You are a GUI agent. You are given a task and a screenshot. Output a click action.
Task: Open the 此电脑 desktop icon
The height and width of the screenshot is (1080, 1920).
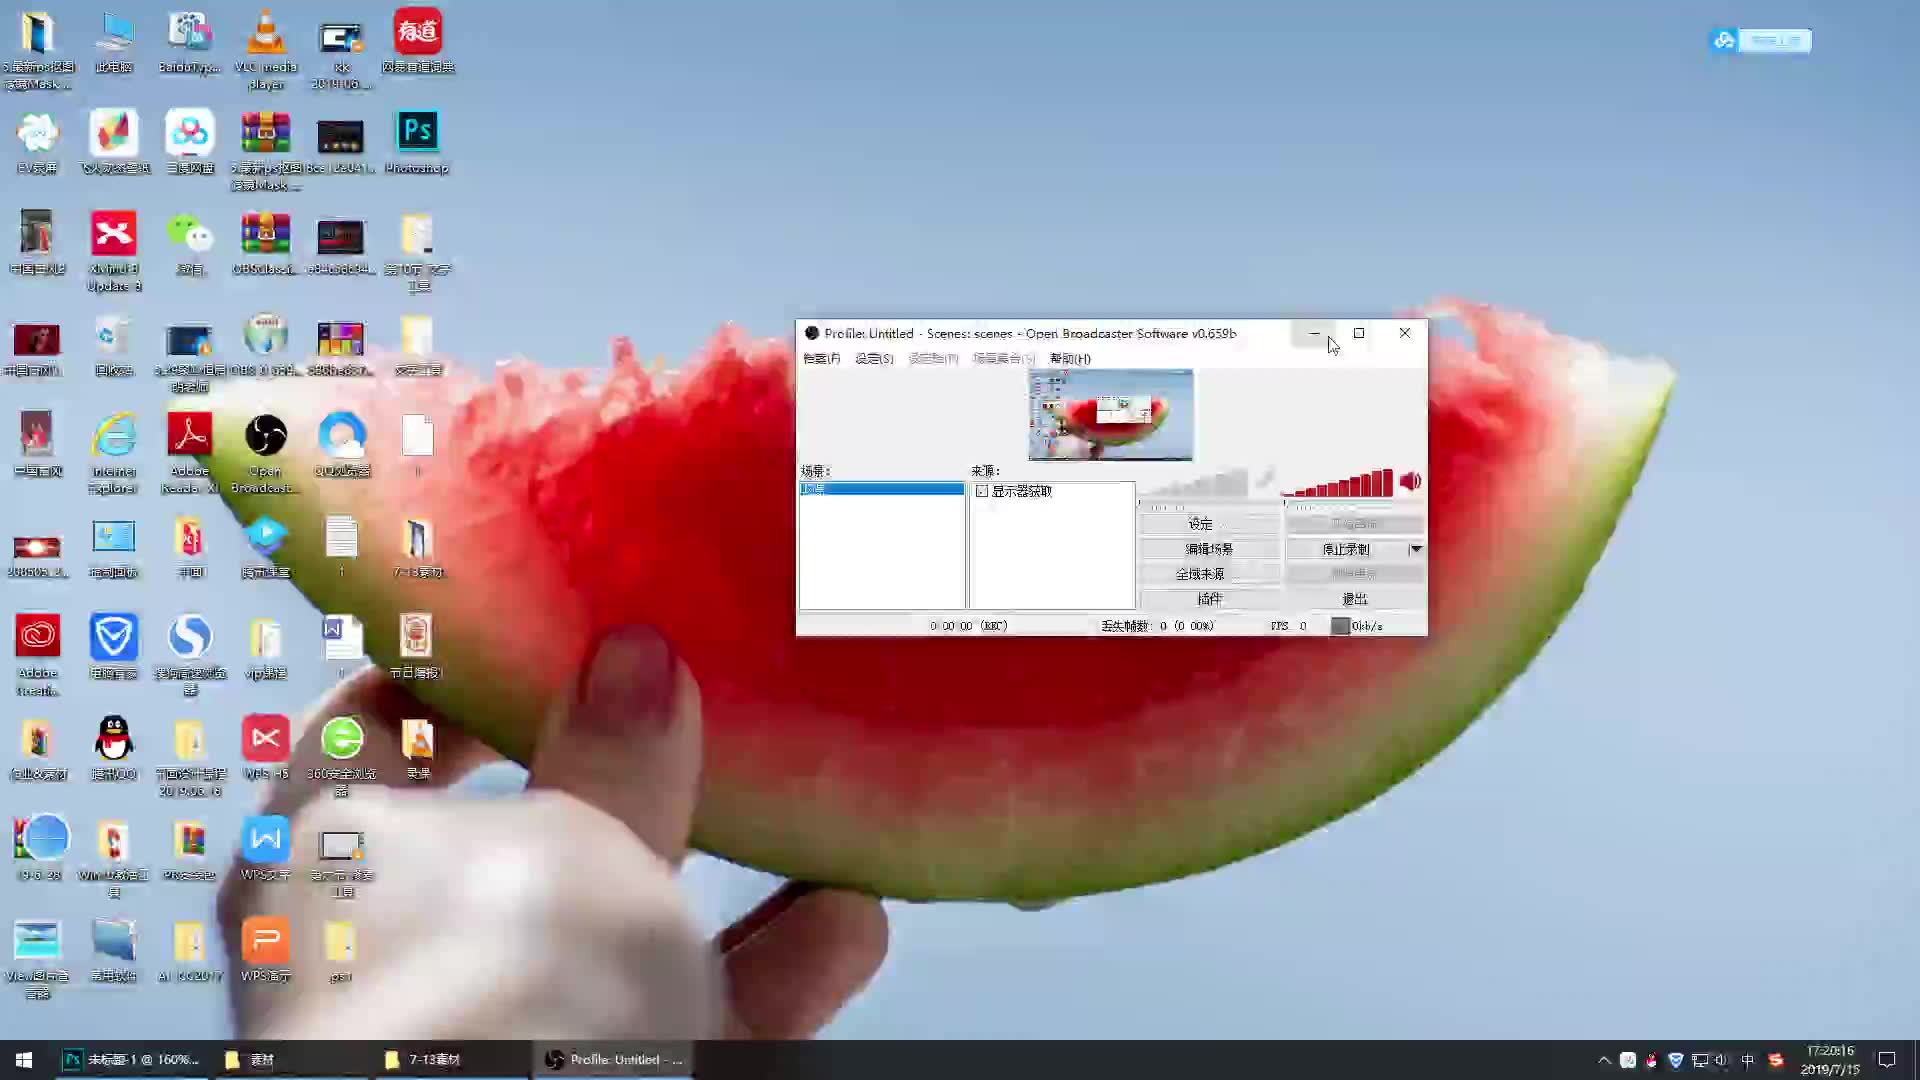113,42
